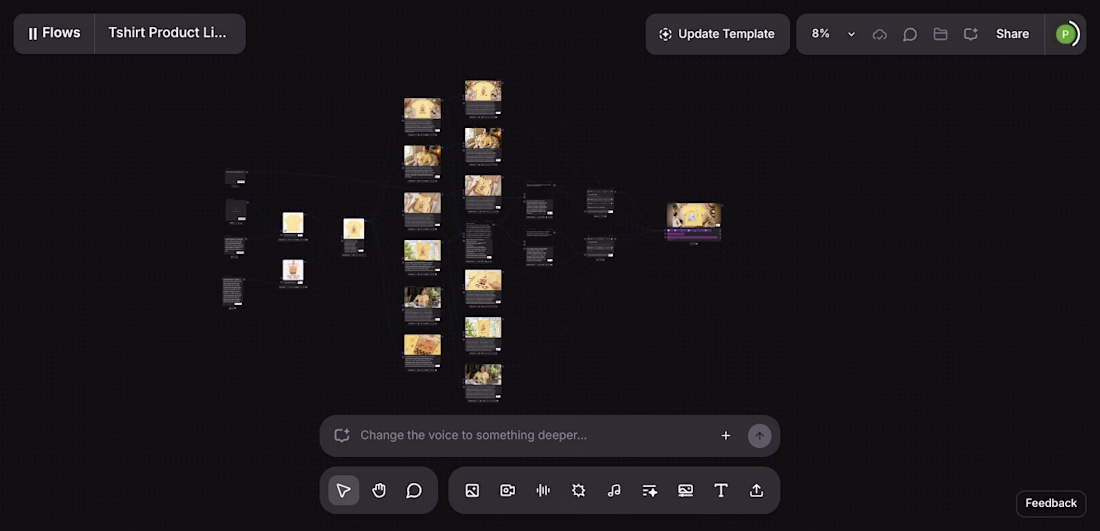The image size is (1100, 531).
Task: Open the AI assistant chat sparkle icon in top bar
Action: [971, 34]
